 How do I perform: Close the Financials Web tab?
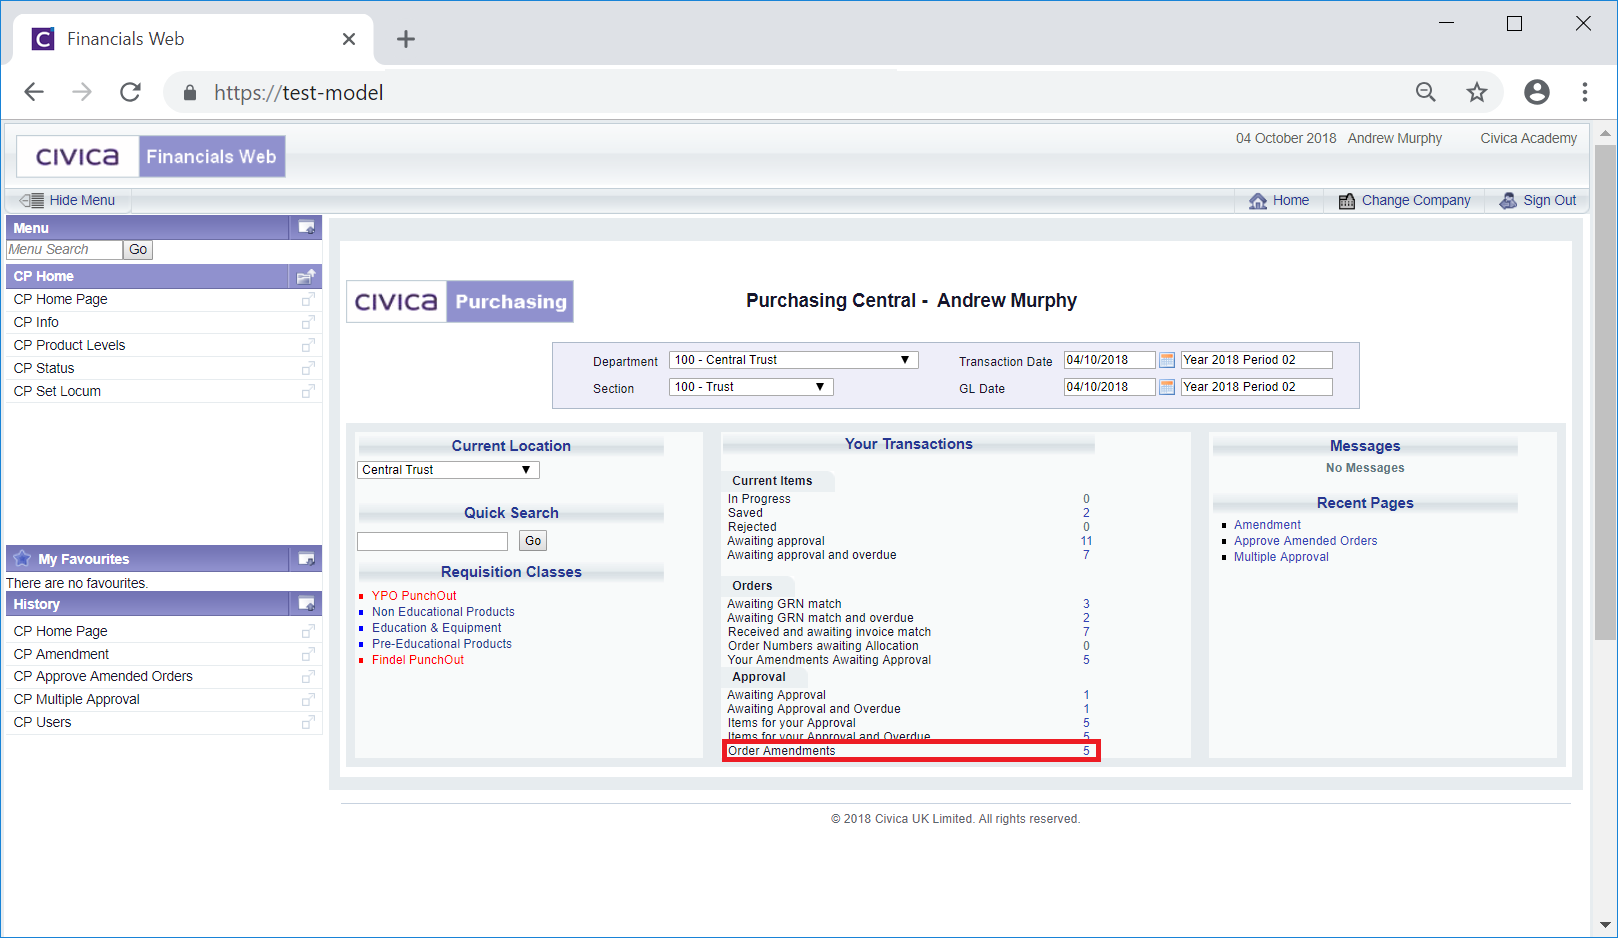click(x=349, y=39)
